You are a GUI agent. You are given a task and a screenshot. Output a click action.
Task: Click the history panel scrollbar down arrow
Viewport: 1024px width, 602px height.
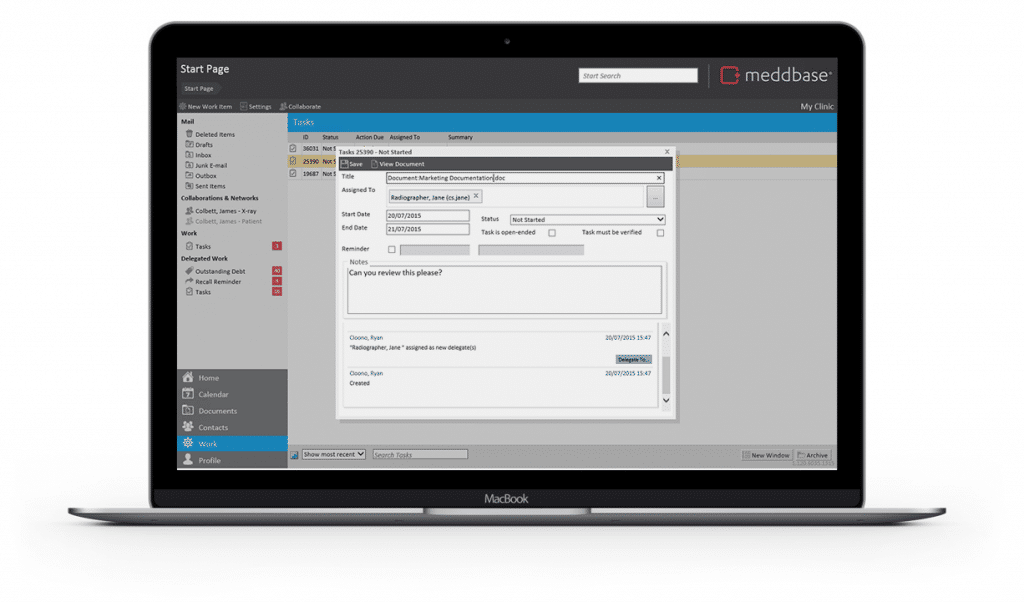666,400
